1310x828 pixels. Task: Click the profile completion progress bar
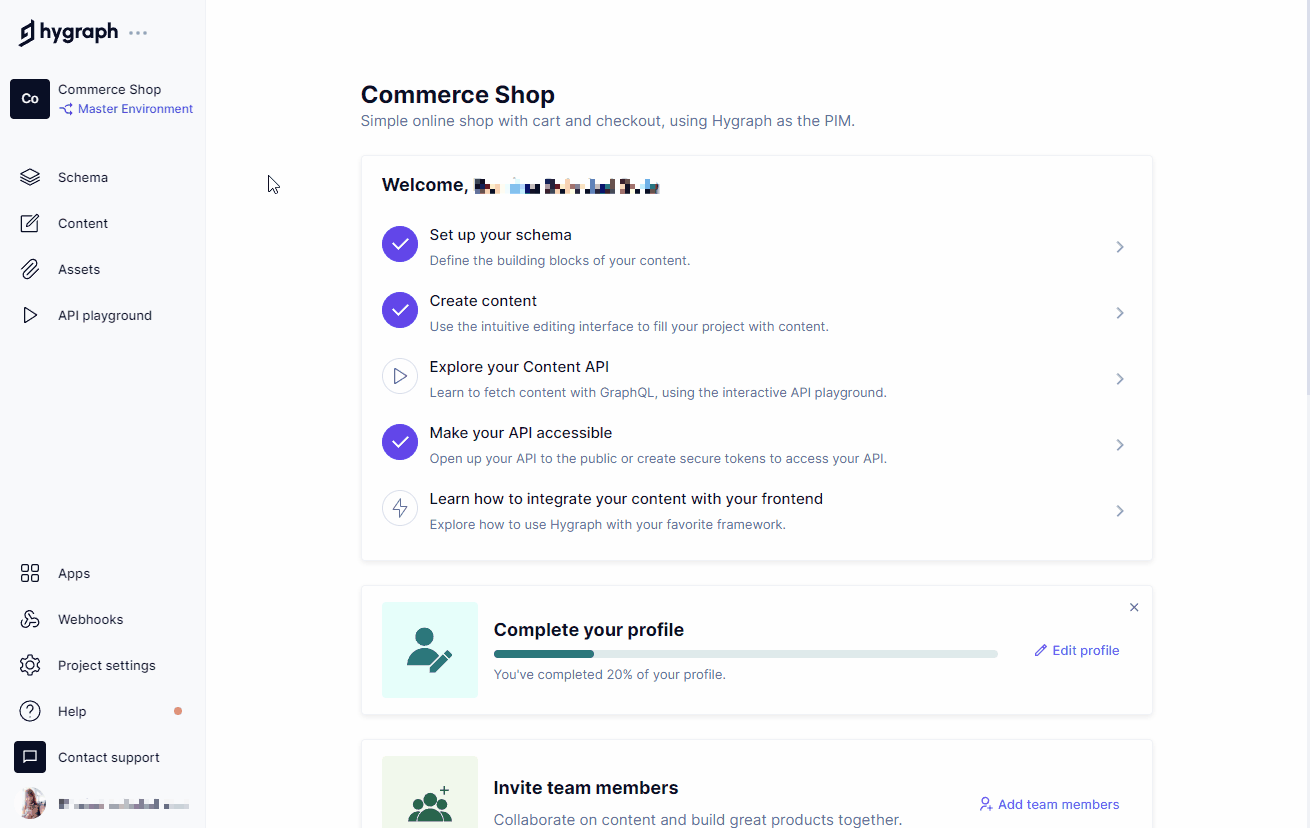tap(745, 653)
